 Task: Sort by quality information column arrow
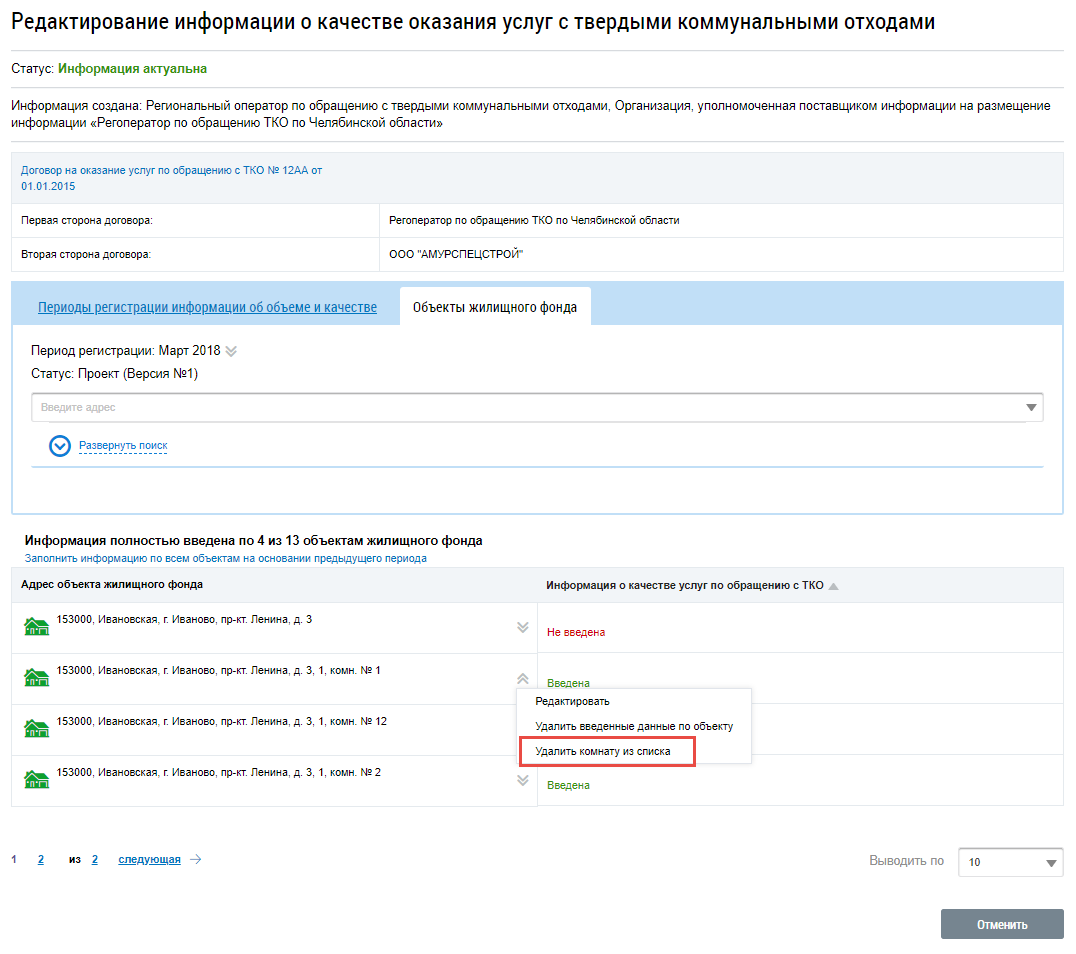(x=833, y=586)
